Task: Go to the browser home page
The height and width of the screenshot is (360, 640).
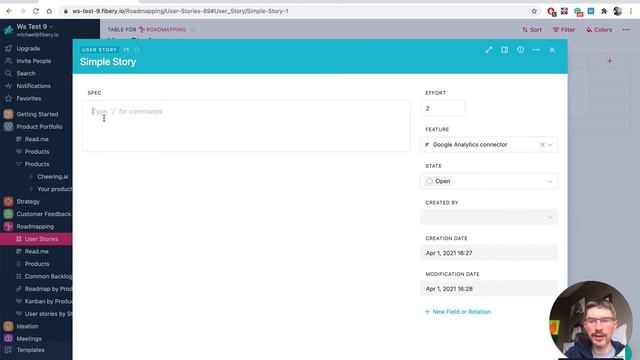Action: click(49, 11)
